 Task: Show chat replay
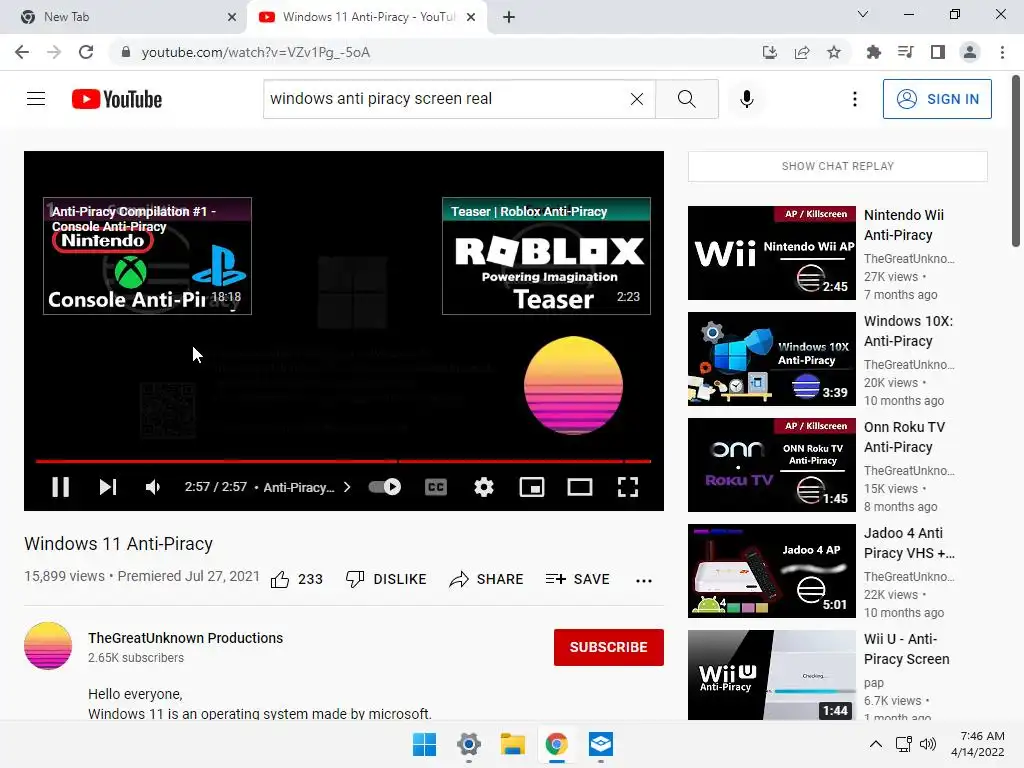[x=837, y=166]
